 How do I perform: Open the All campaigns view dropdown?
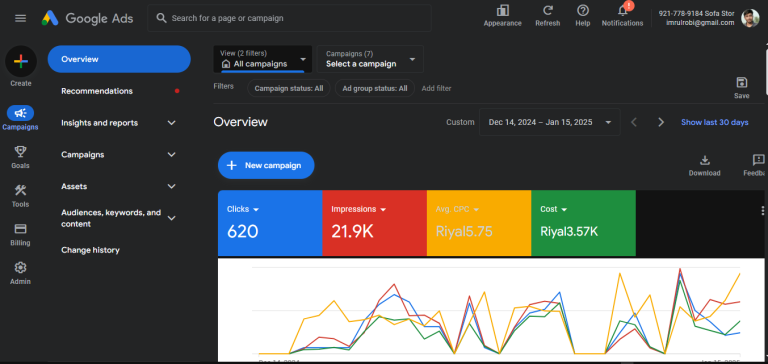263,59
